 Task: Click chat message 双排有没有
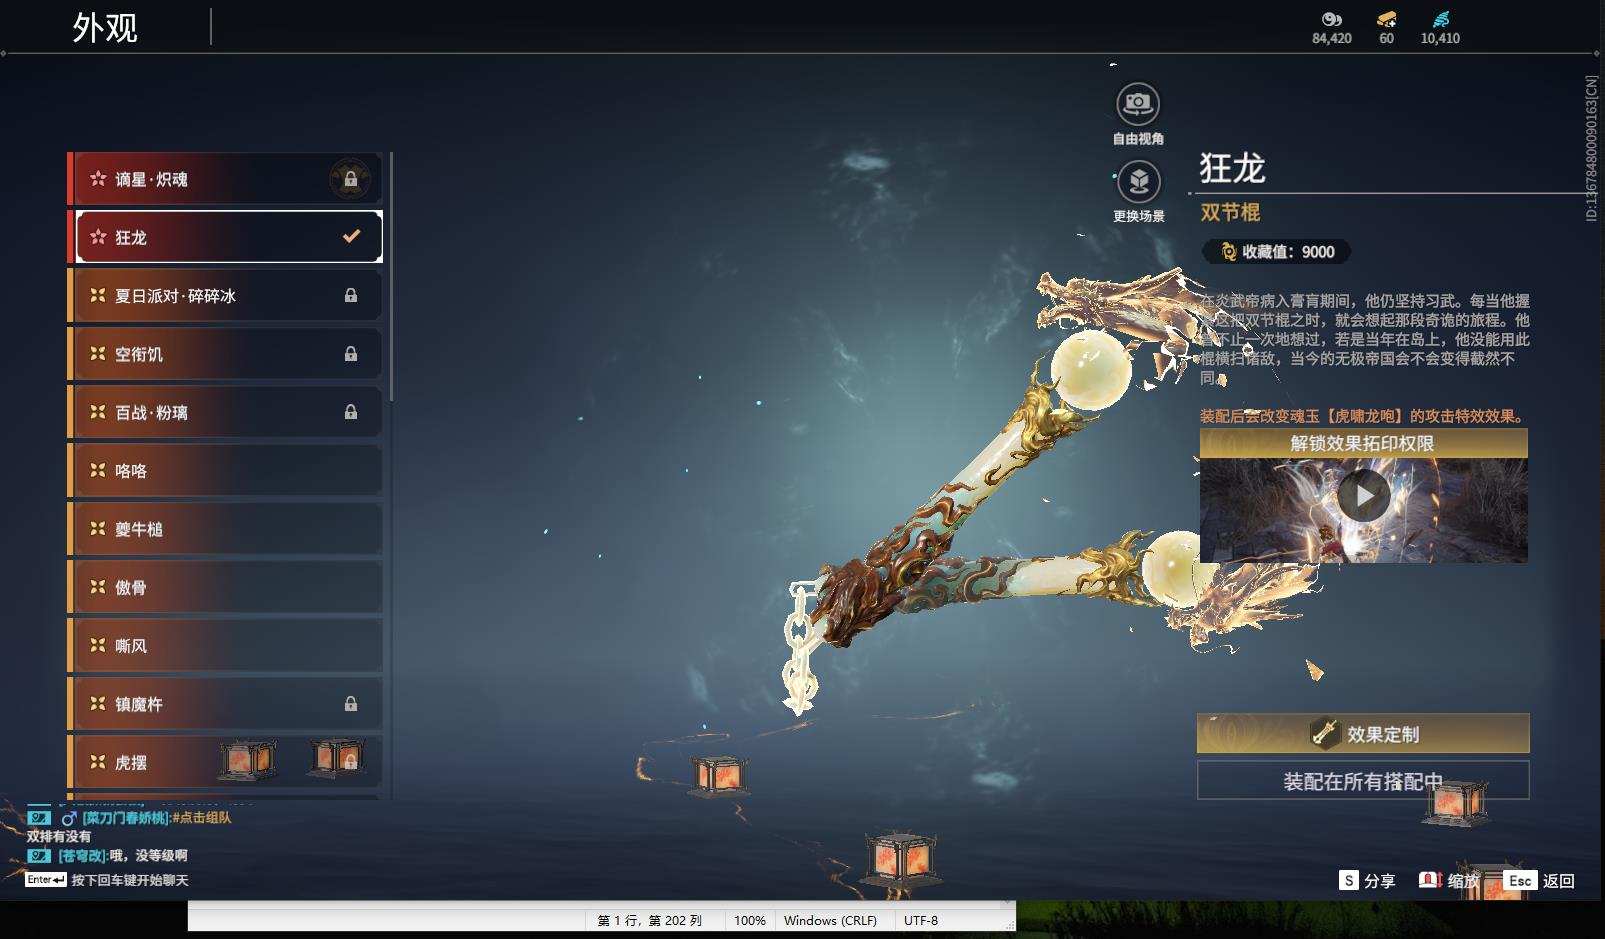tap(58, 836)
